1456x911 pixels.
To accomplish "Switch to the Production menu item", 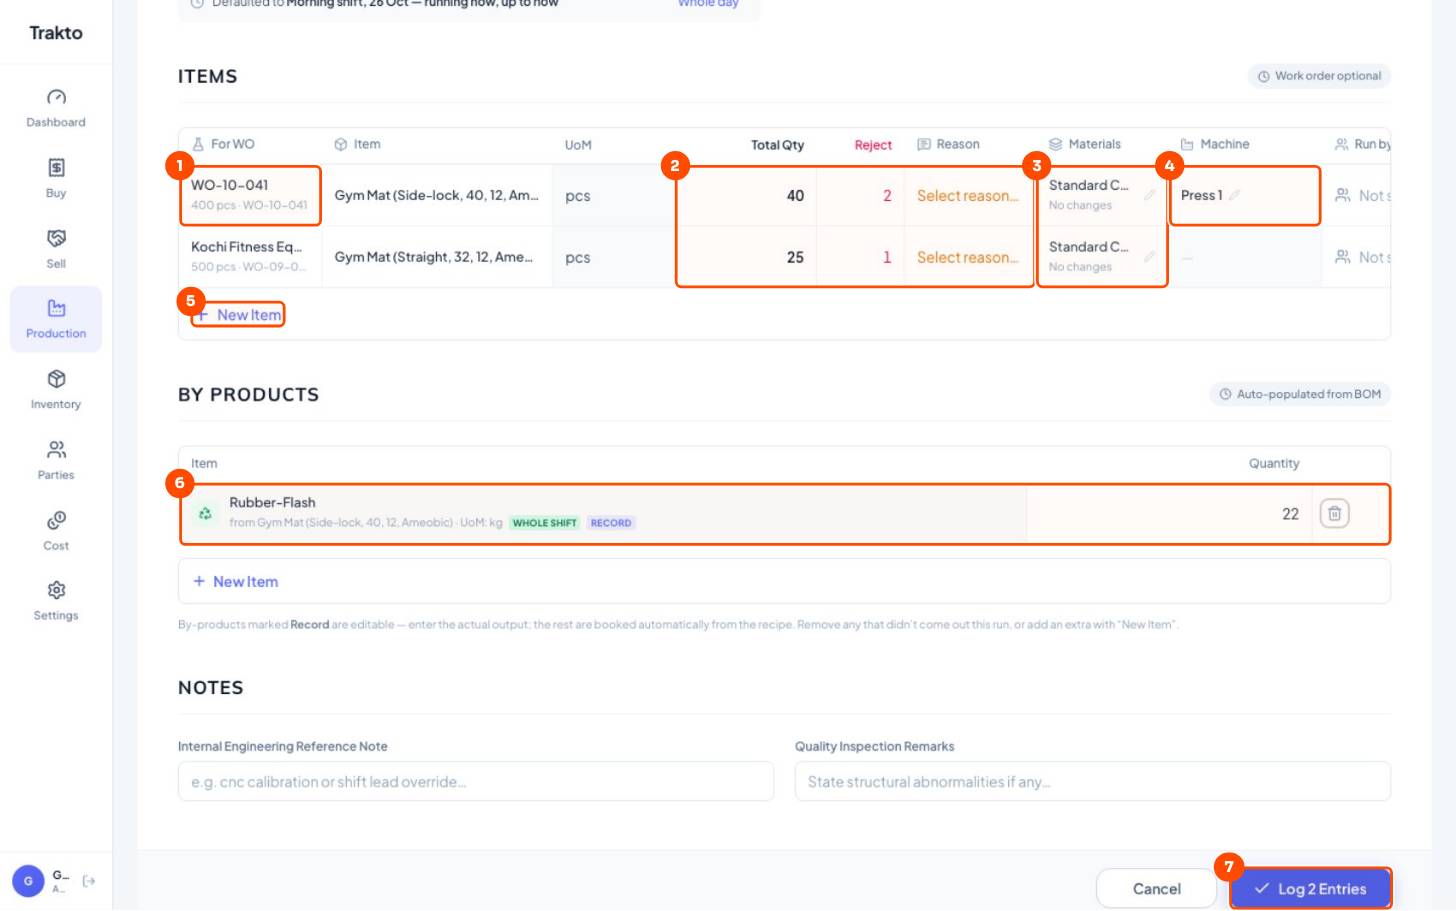I will tap(56, 319).
